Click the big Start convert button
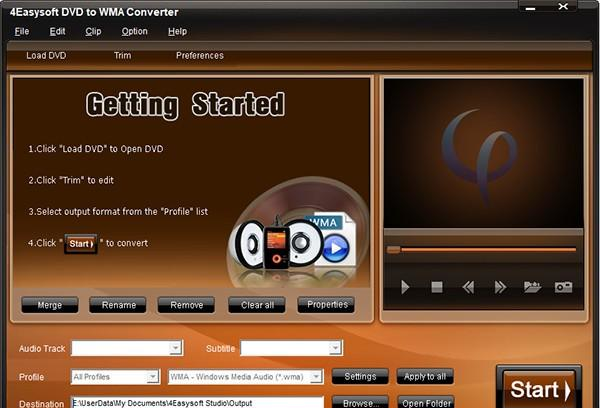Viewport: 600px width, 408px height. point(539,388)
